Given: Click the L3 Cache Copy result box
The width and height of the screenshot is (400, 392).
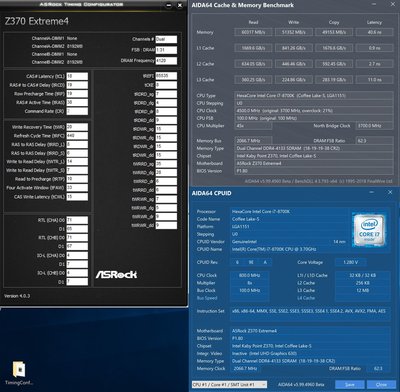Looking at the screenshot, I should [x=334, y=80].
